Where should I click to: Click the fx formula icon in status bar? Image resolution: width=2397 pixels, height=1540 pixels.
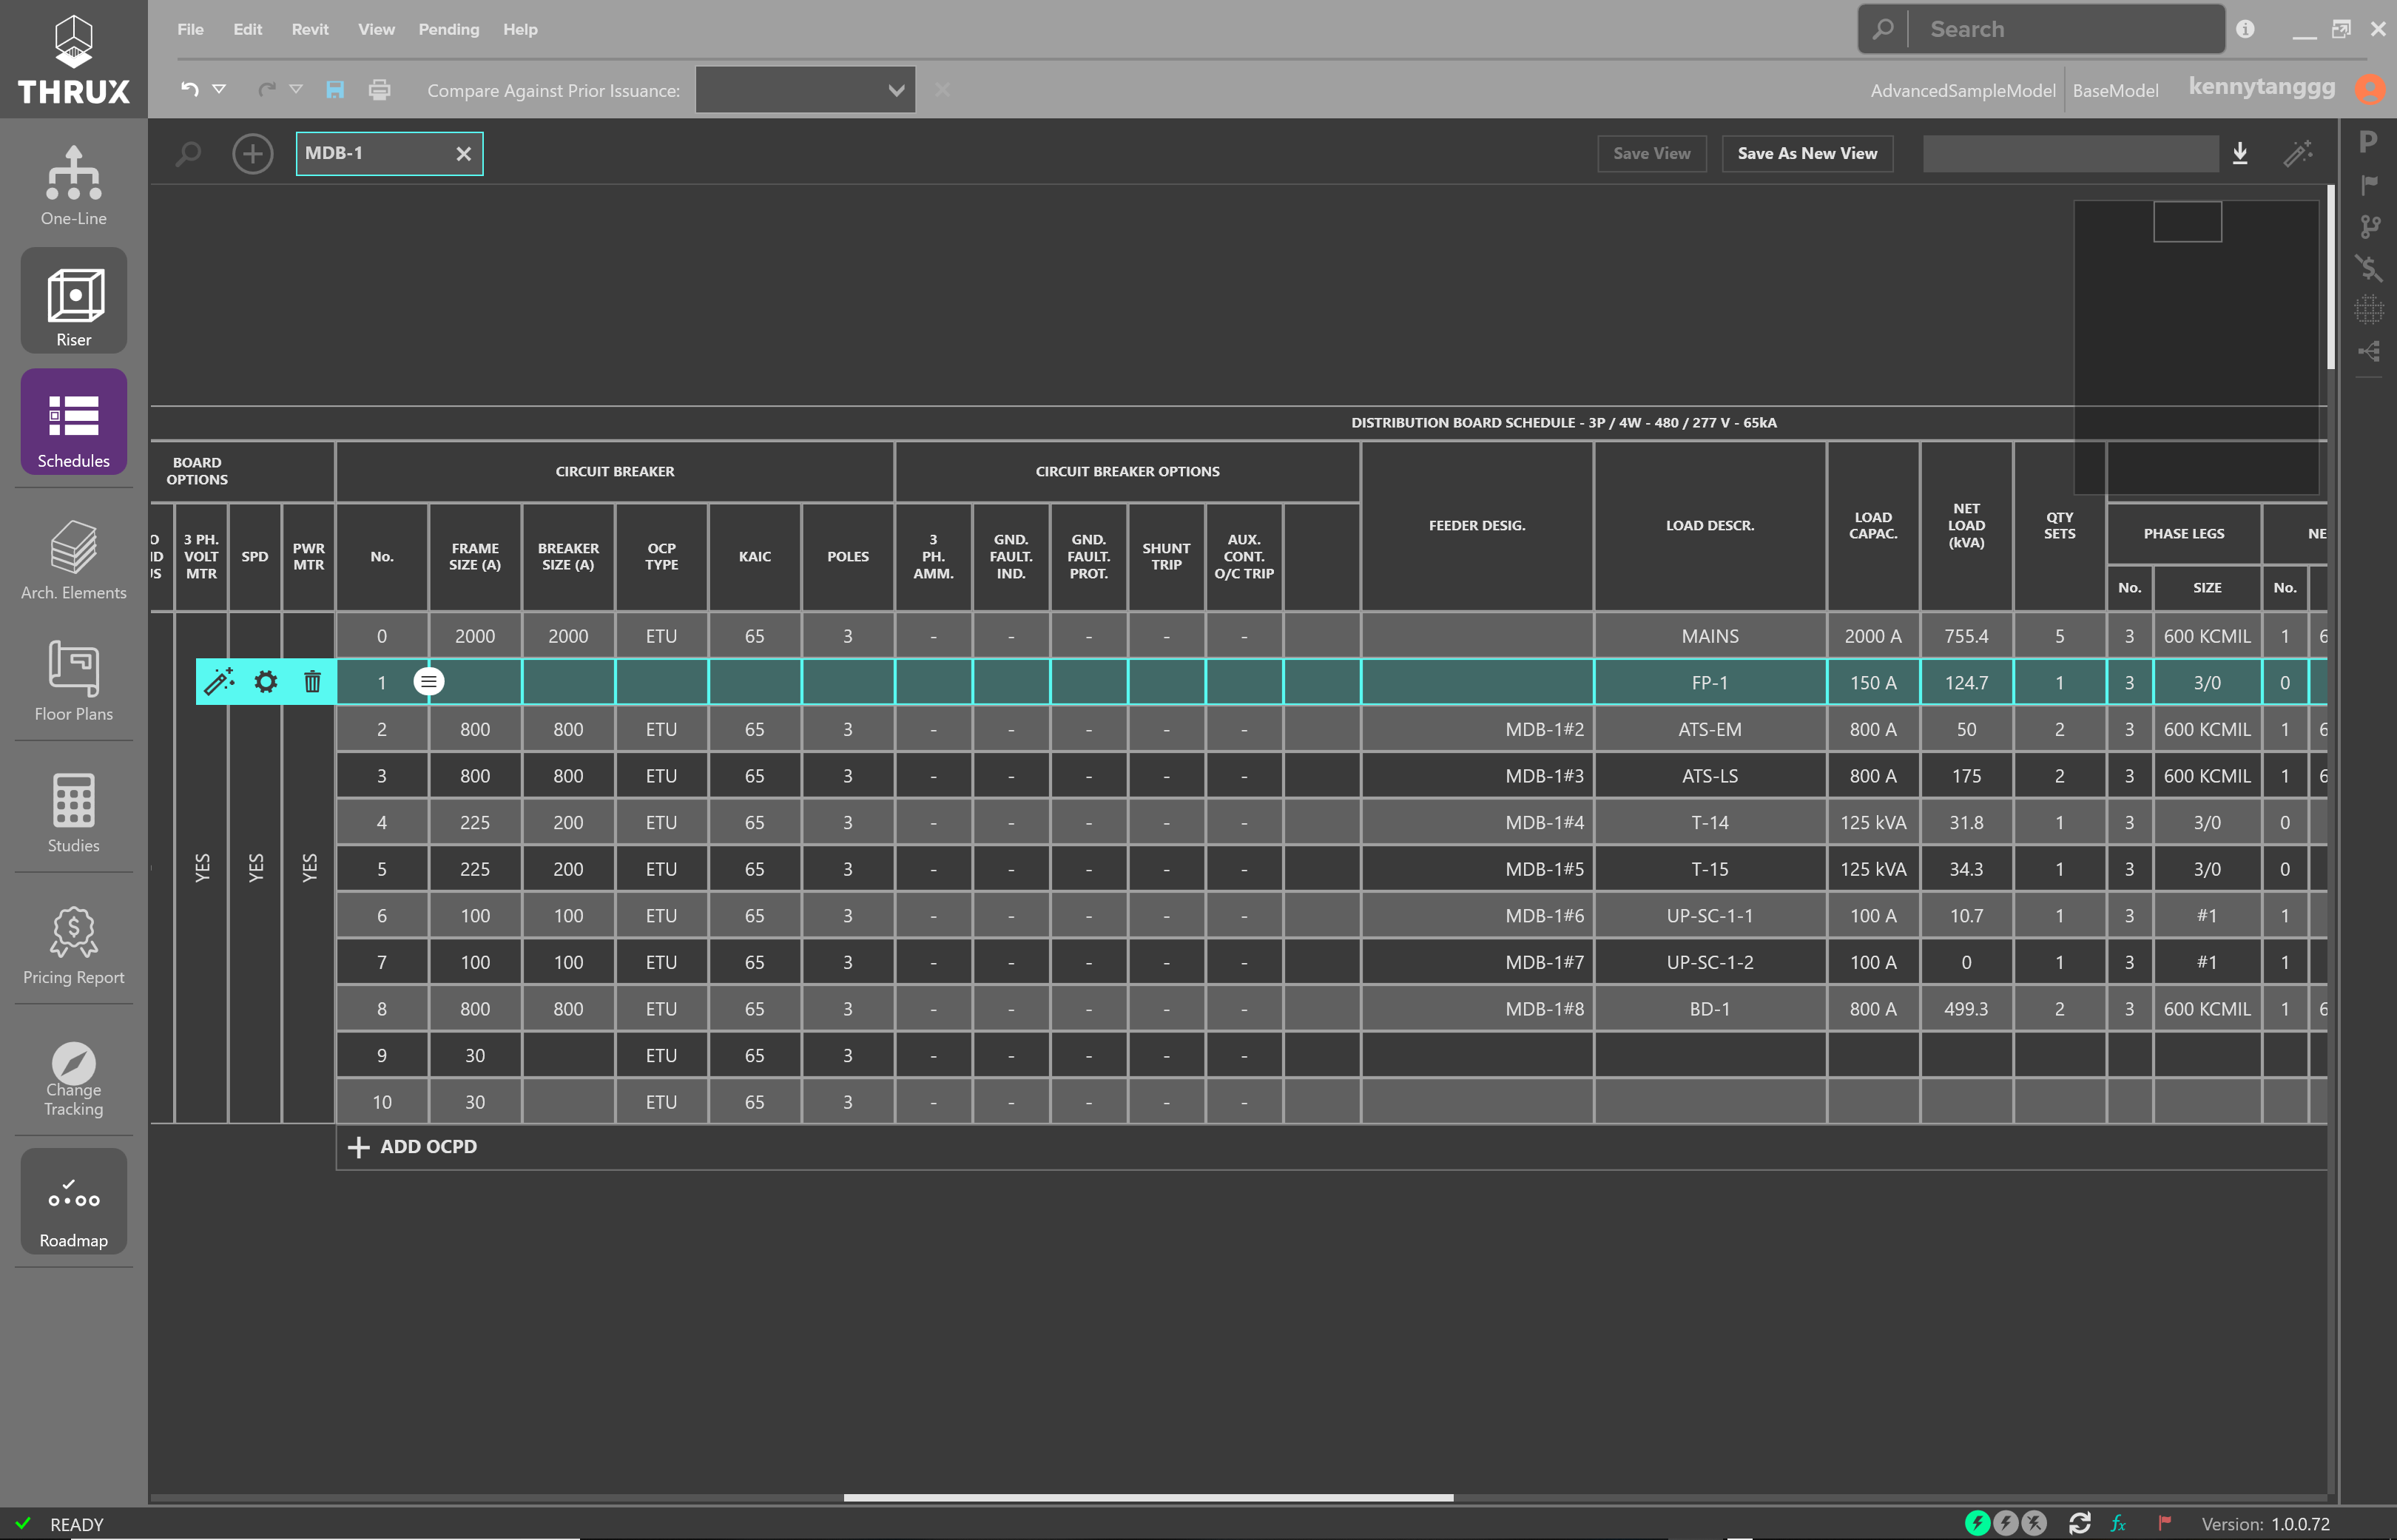2118,1524
